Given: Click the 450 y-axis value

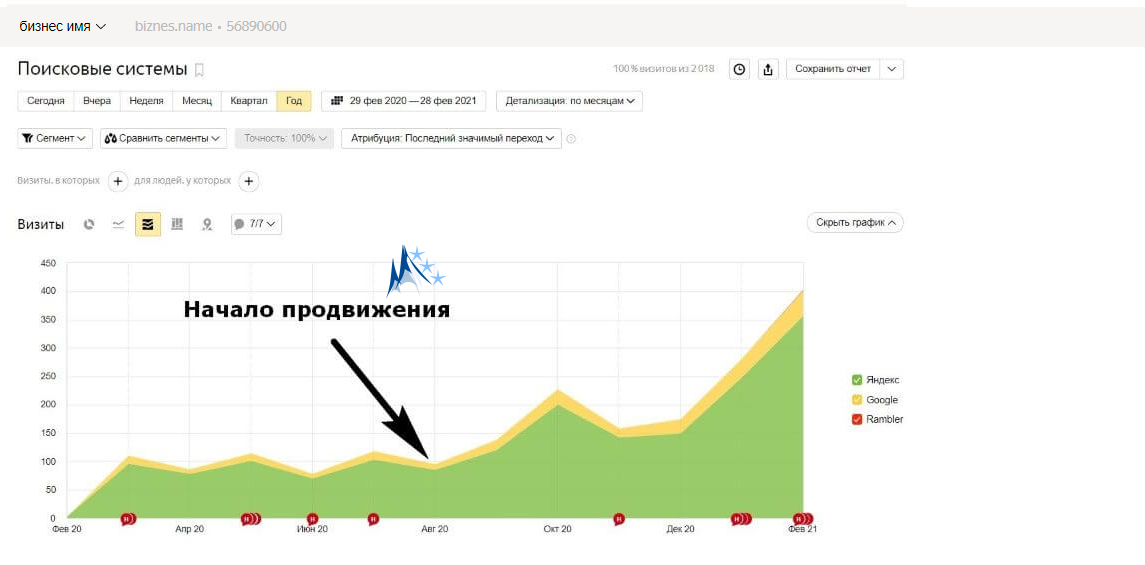Looking at the screenshot, I should 49,264.
